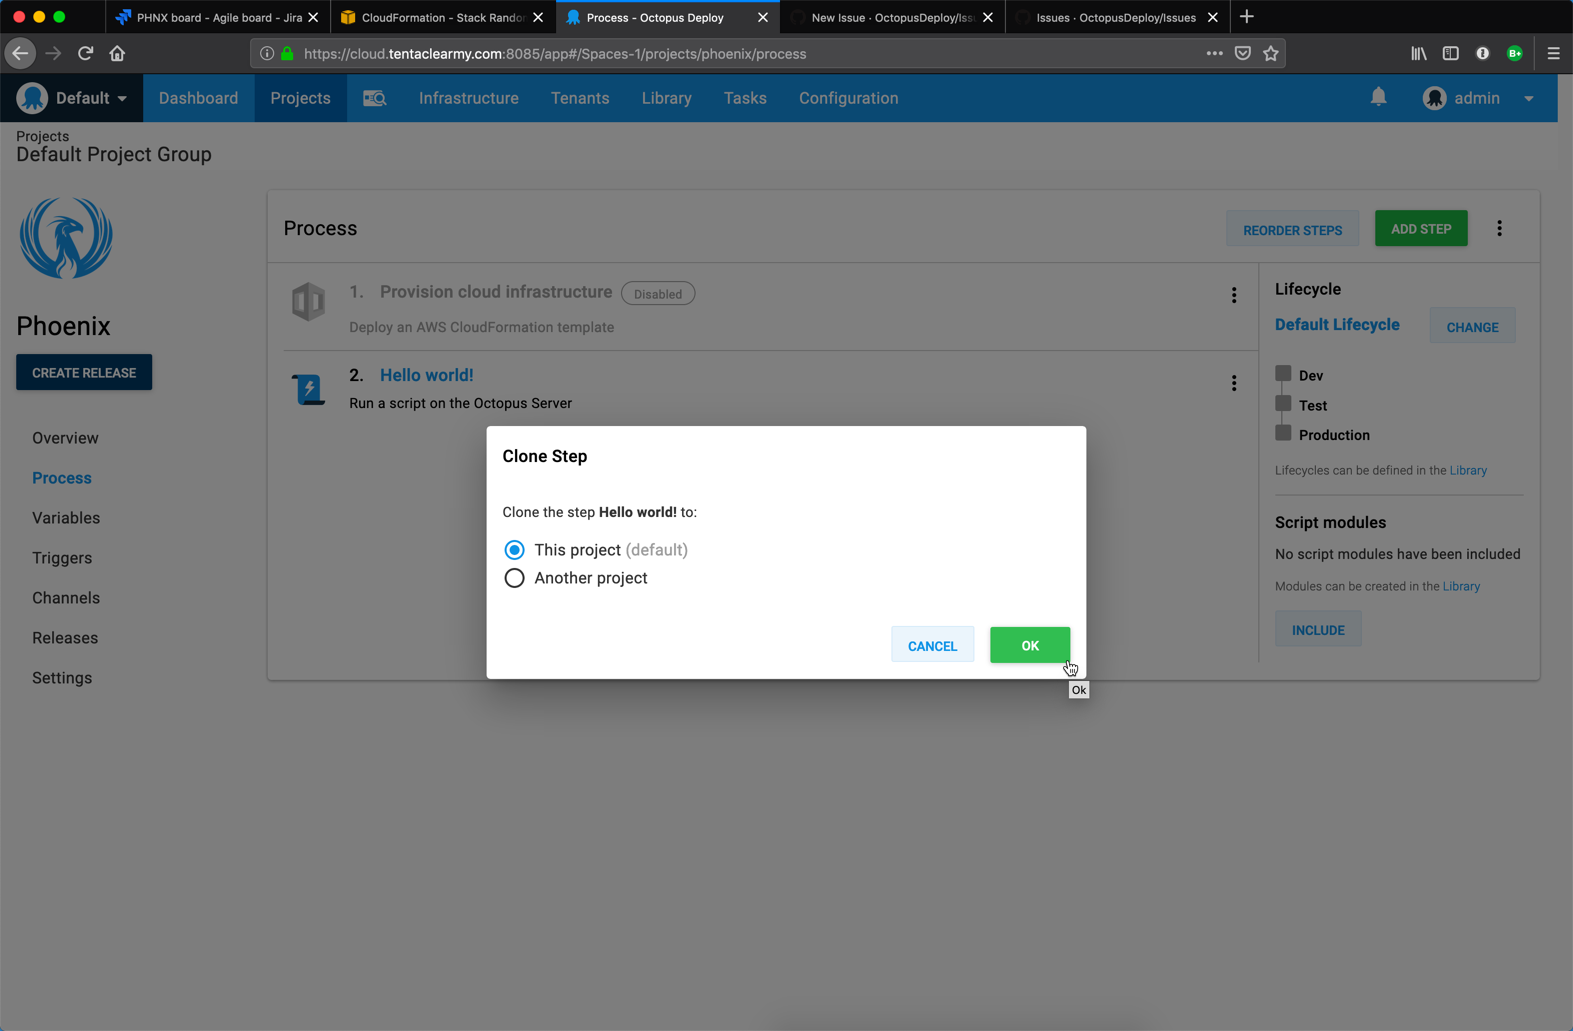Click Change lifecycle button
Image resolution: width=1573 pixels, height=1031 pixels.
1472,326
